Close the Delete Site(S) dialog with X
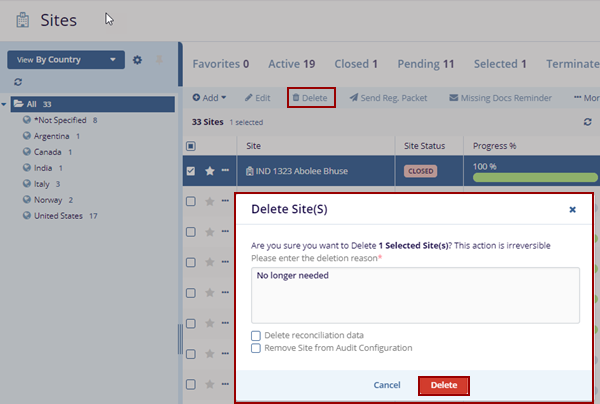This screenshot has width=600, height=404. tap(572, 210)
